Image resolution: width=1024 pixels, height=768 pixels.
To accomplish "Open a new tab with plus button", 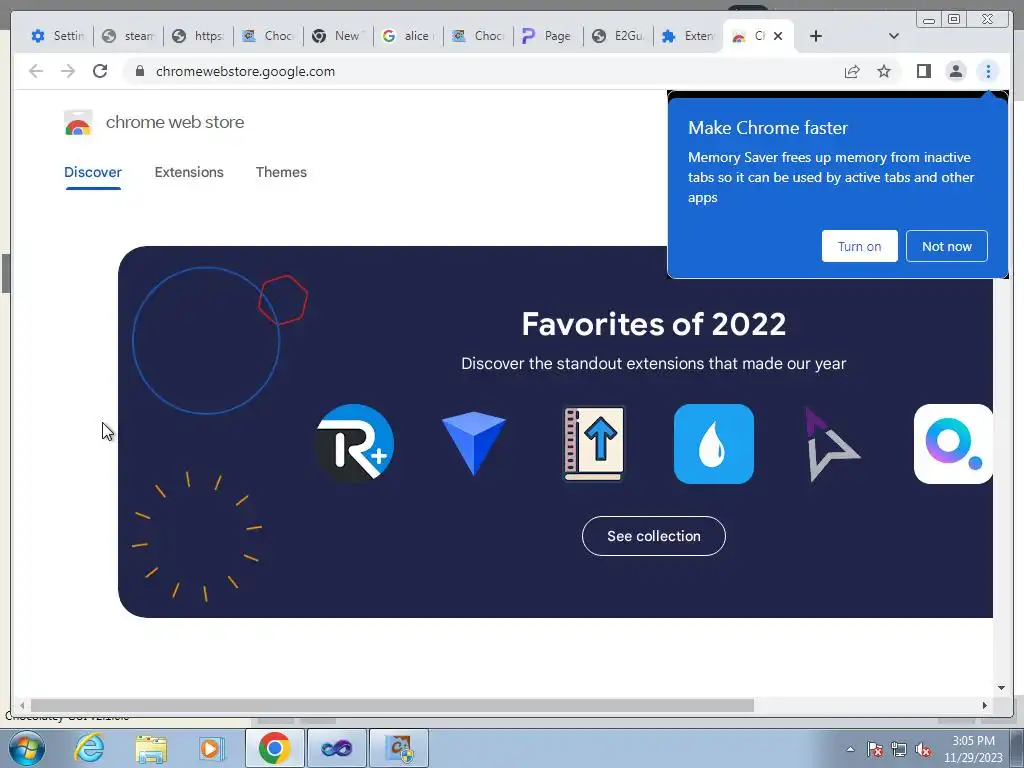I will [x=816, y=36].
